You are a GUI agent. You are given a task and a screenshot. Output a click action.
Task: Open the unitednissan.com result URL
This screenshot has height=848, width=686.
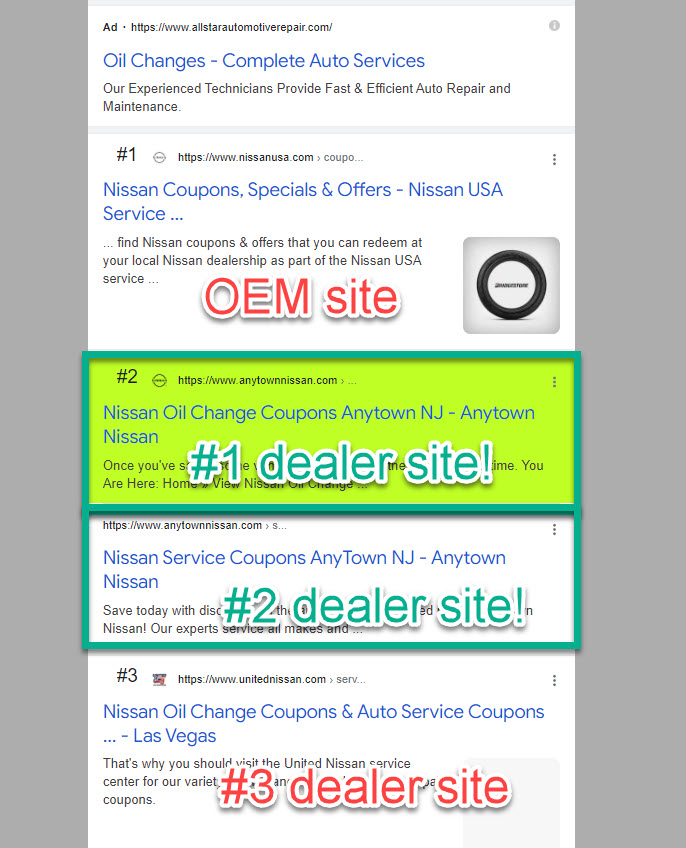(x=272, y=679)
